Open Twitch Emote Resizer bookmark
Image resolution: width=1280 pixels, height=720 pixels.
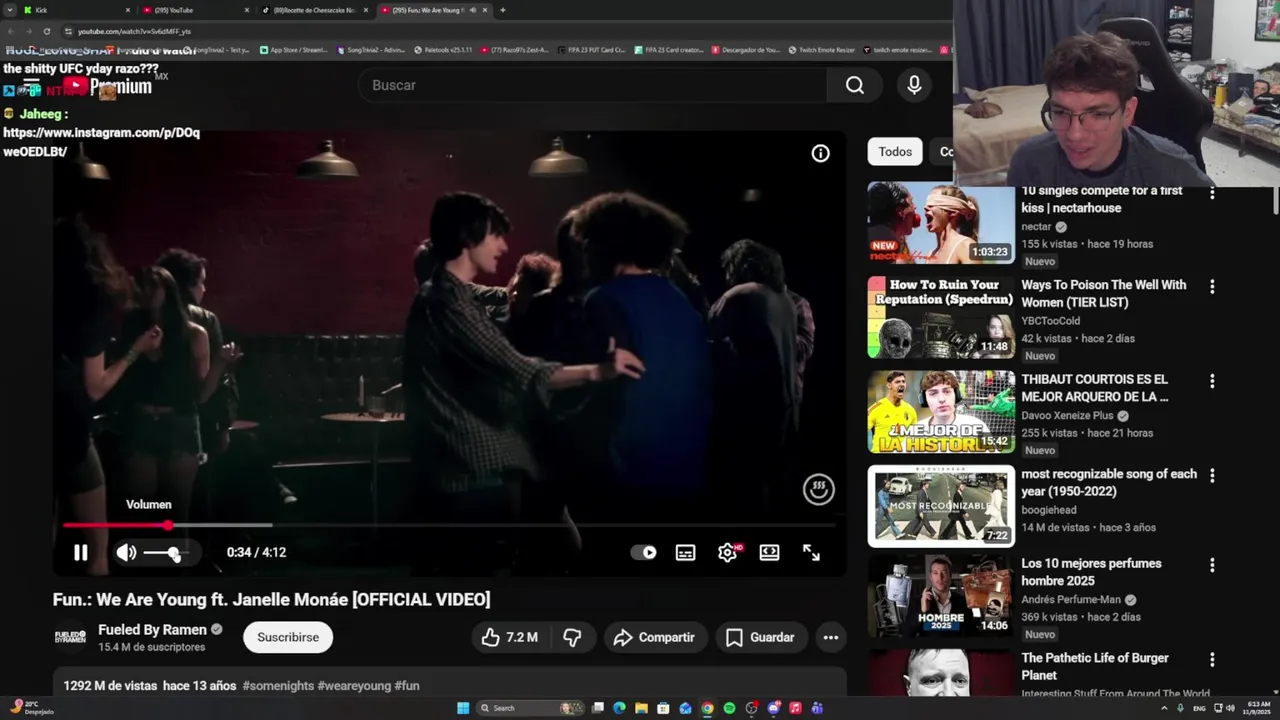tap(822, 50)
